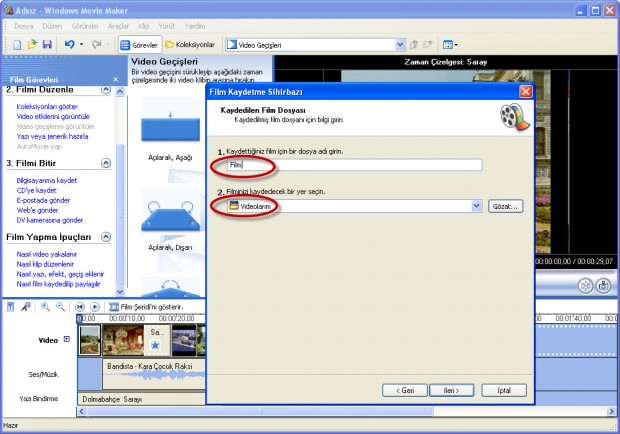Click the new collection folder icon
Viewport: 620px width, 434px height.
[427, 45]
